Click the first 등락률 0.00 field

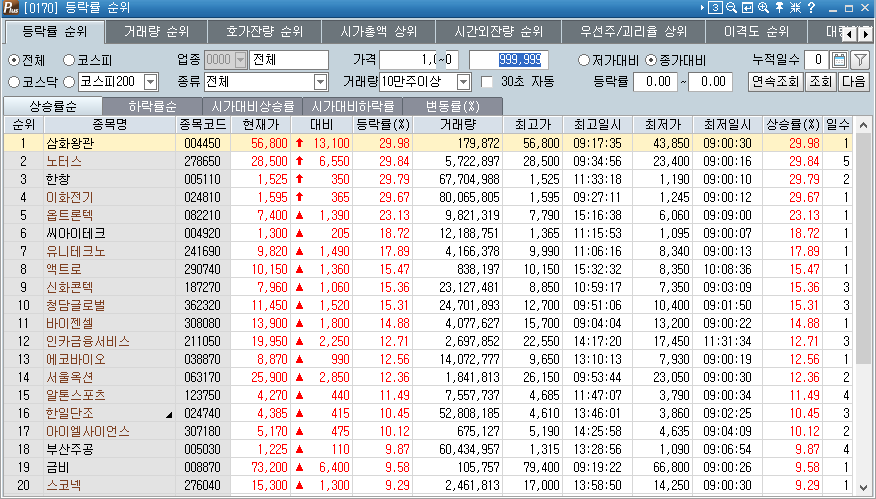pos(655,82)
